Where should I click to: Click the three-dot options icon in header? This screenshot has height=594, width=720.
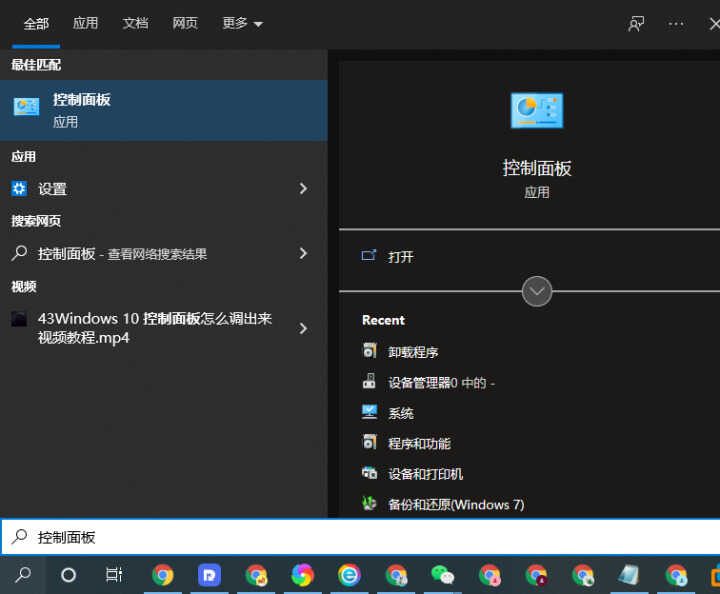pos(676,24)
